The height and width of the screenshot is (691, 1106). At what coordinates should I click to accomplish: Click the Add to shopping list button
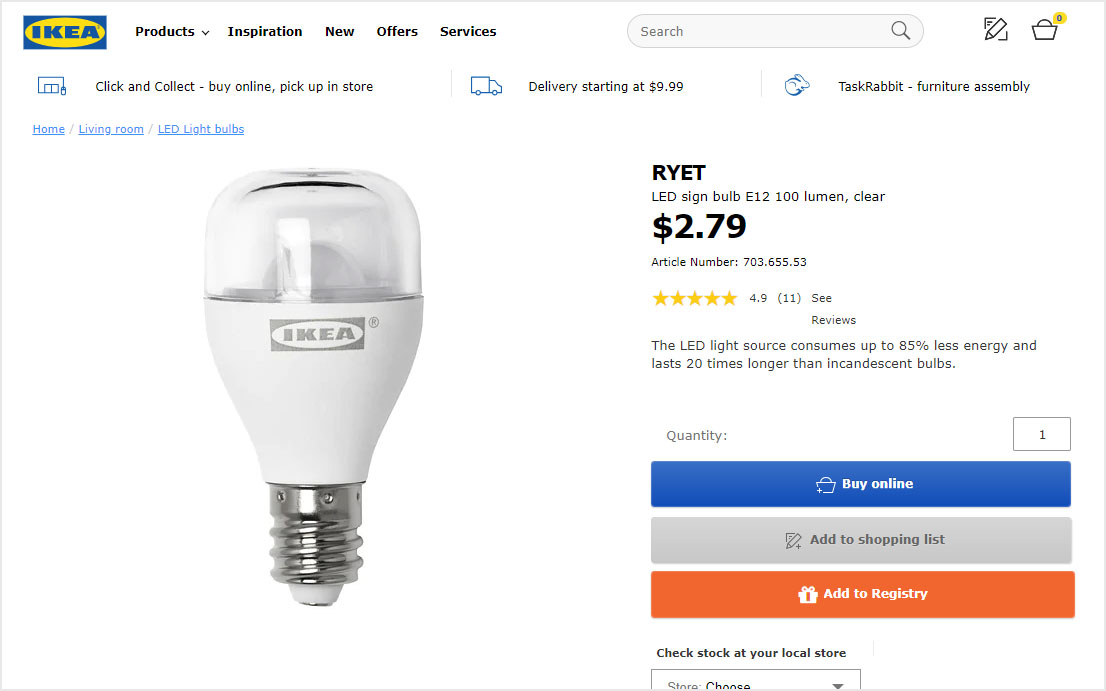pyautogui.click(x=861, y=540)
